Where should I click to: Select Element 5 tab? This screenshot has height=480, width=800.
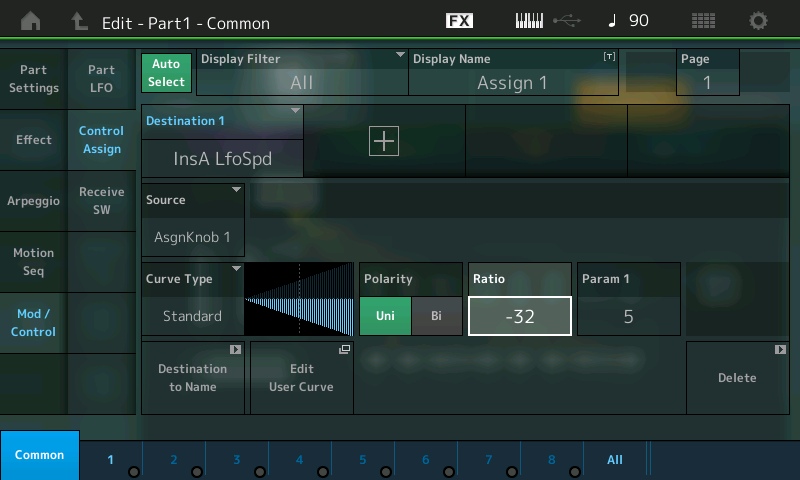pyautogui.click(x=363, y=460)
